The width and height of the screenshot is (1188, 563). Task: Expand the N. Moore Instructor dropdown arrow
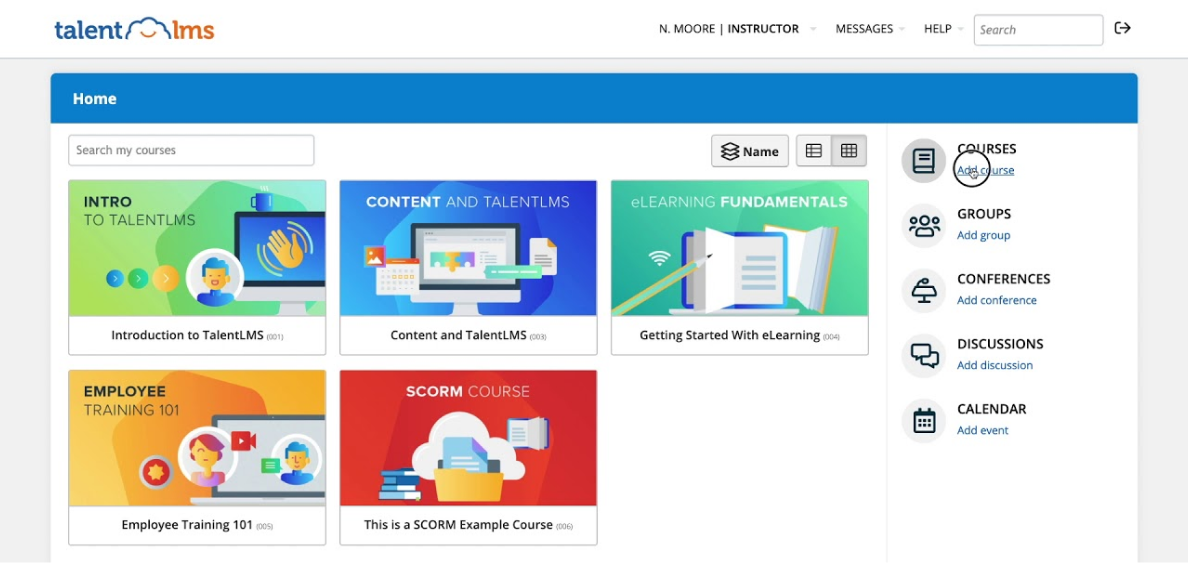point(813,30)
